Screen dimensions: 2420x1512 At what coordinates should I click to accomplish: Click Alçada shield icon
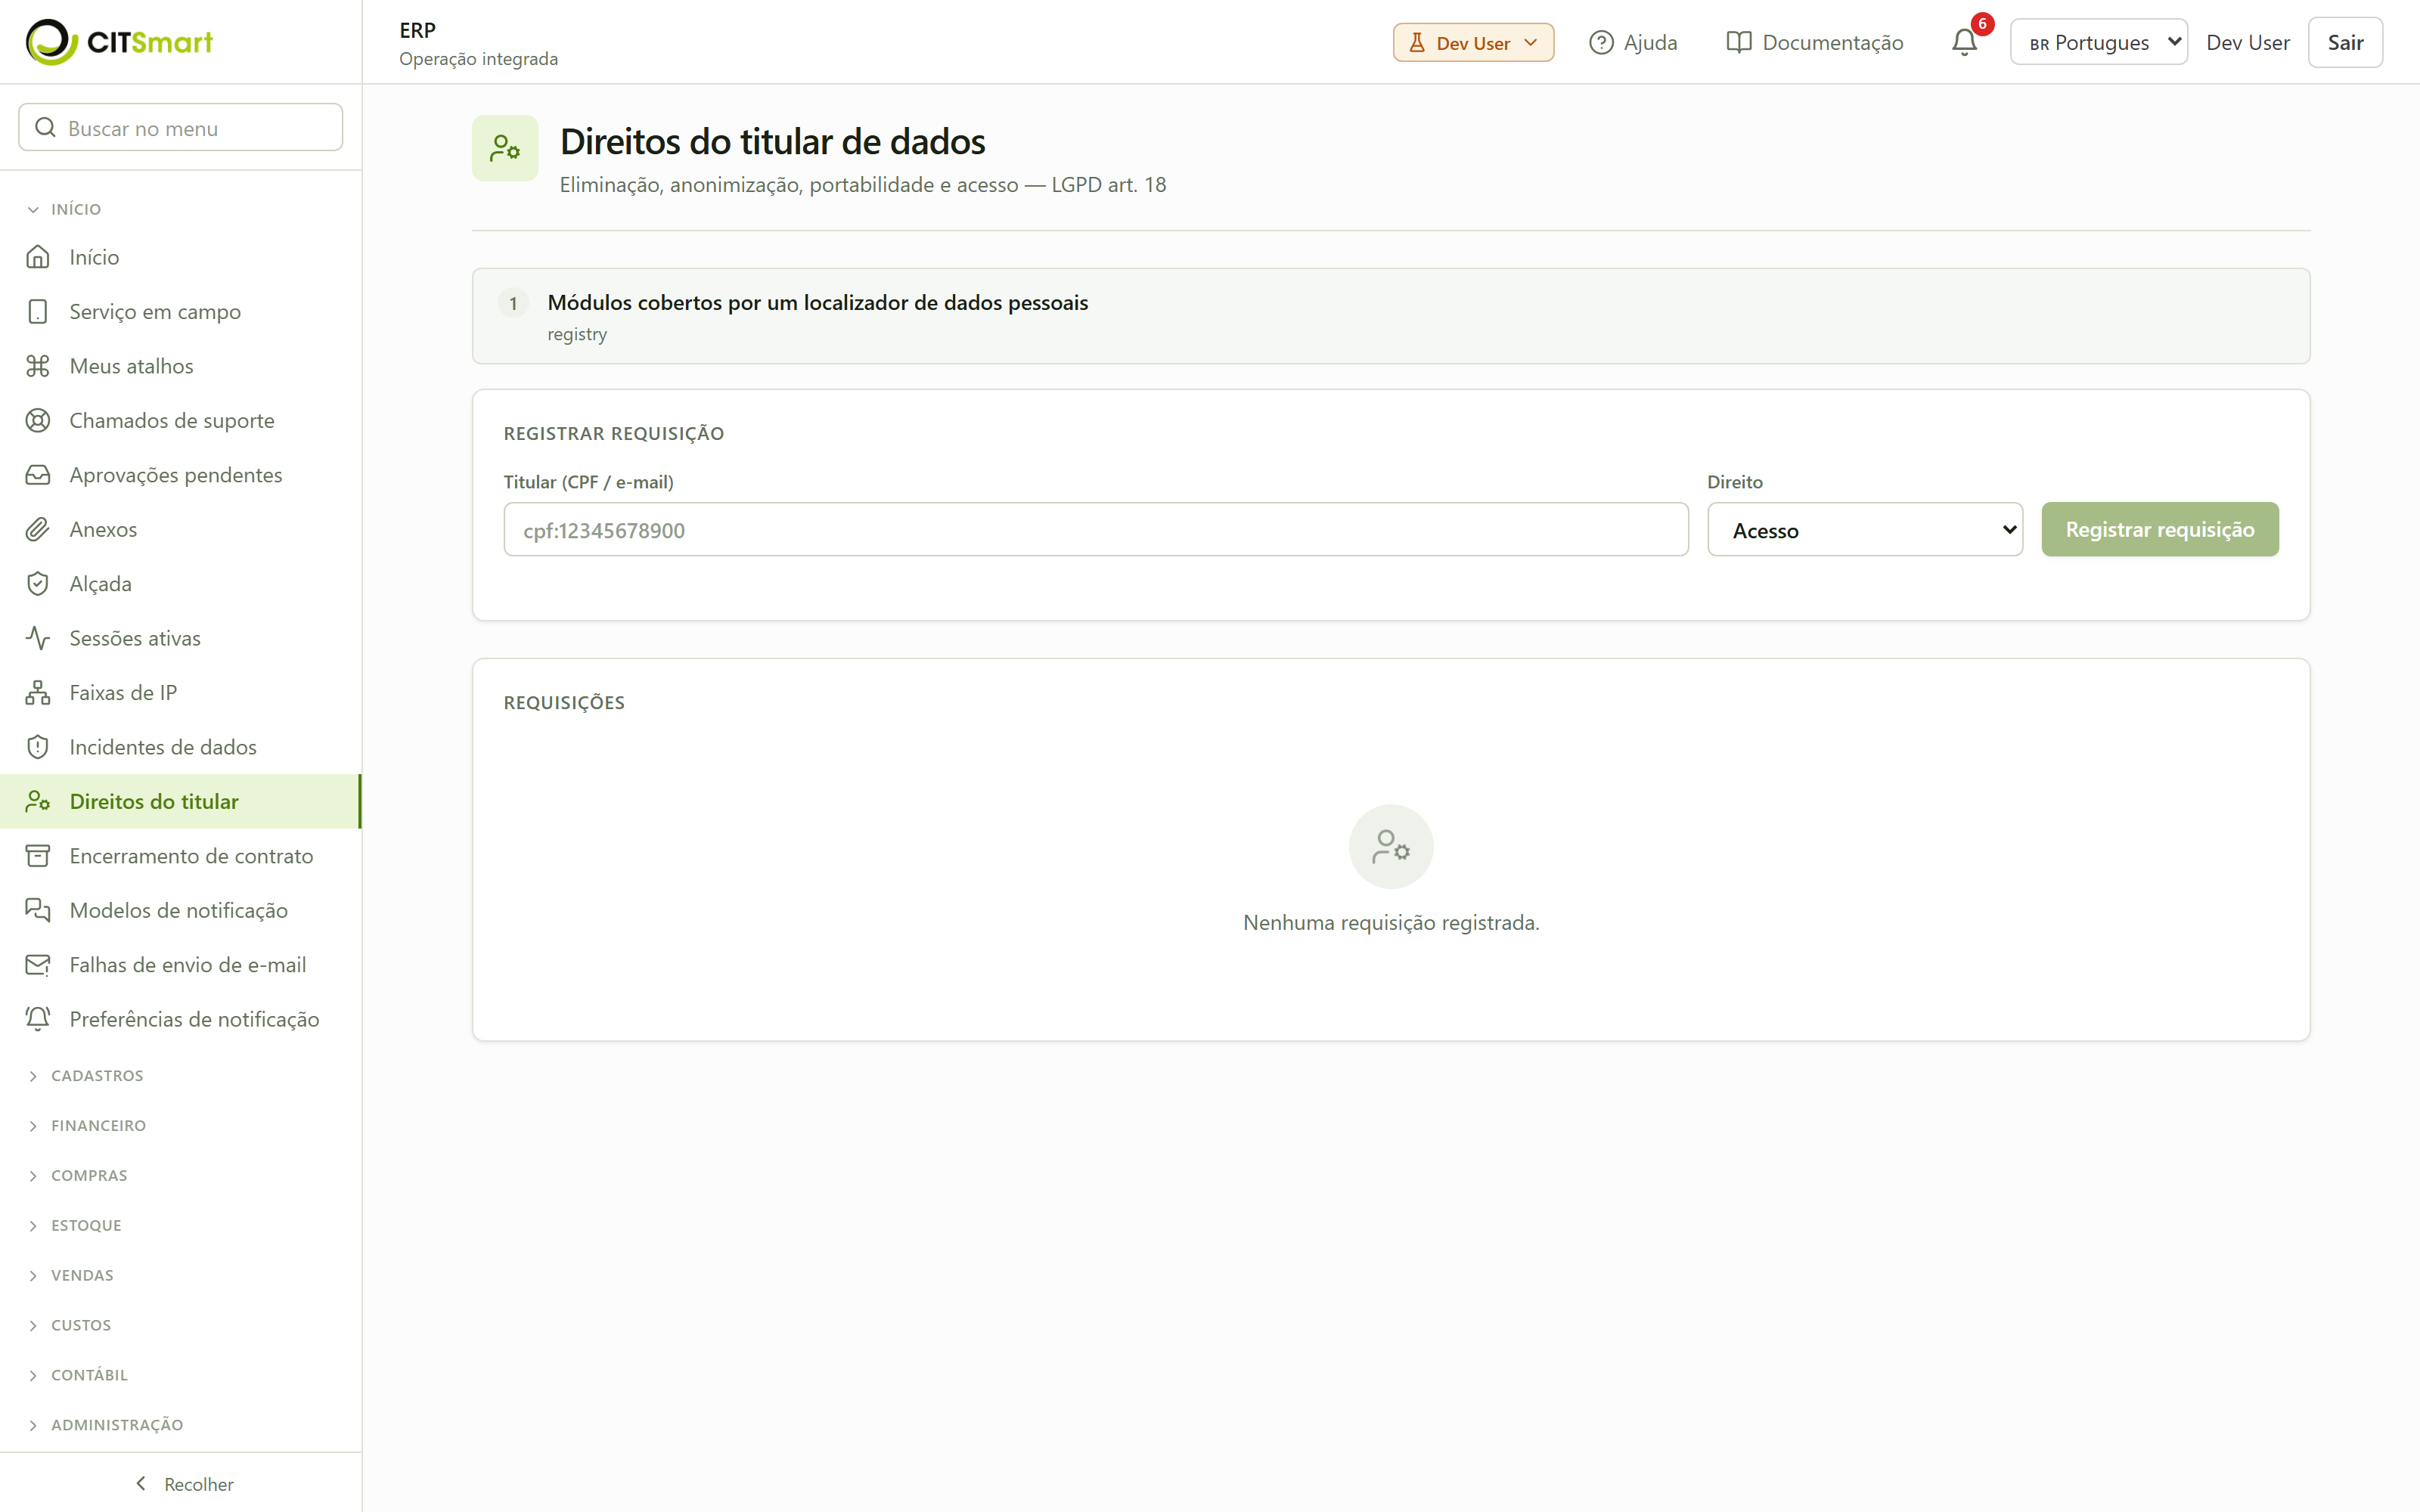(38, 583)
